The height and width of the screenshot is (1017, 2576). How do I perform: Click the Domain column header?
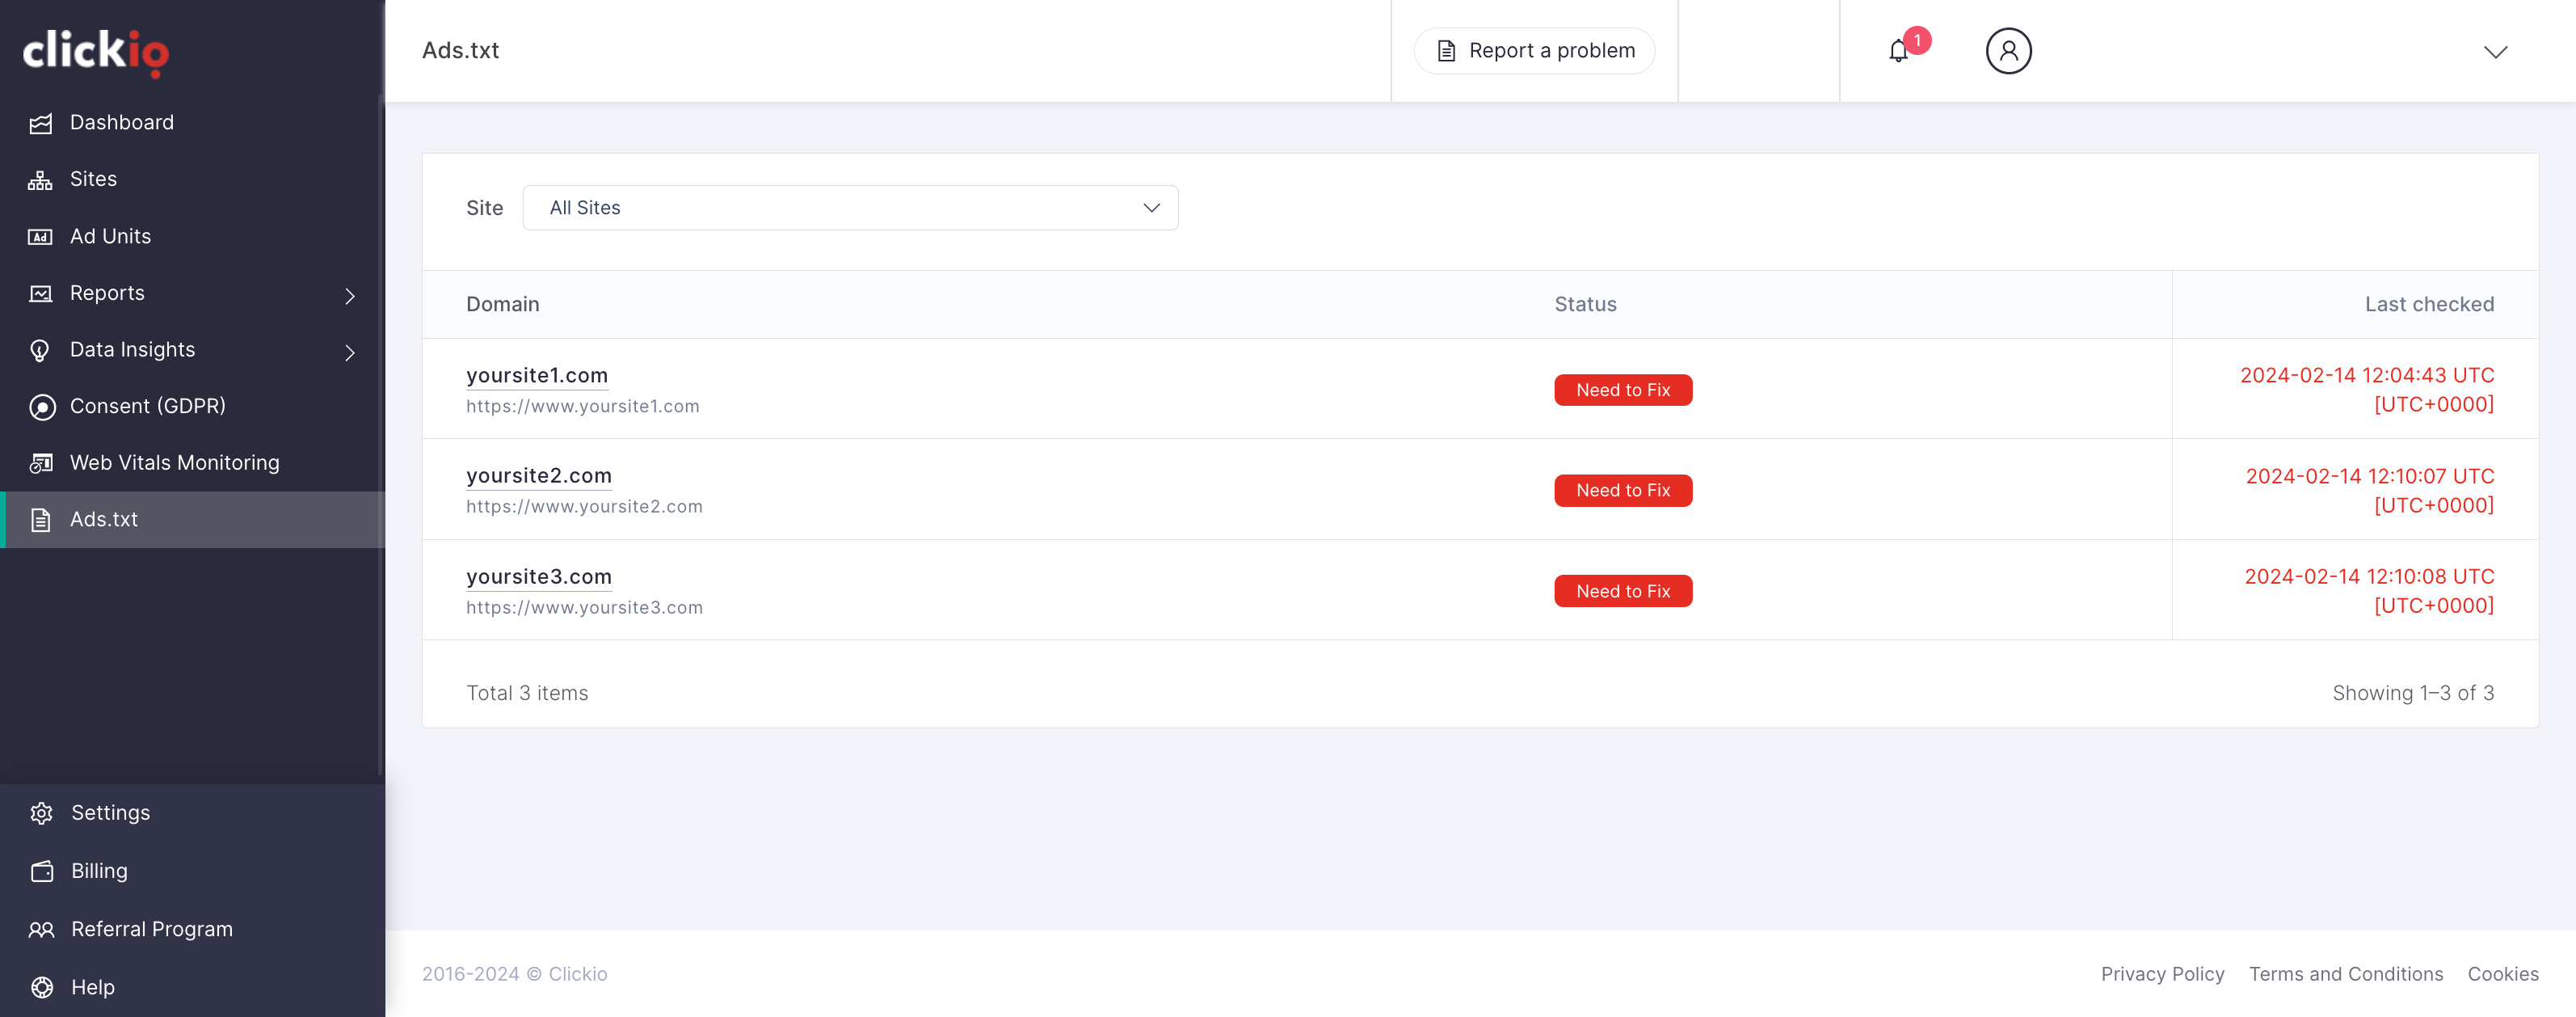(x=503, y=304)
